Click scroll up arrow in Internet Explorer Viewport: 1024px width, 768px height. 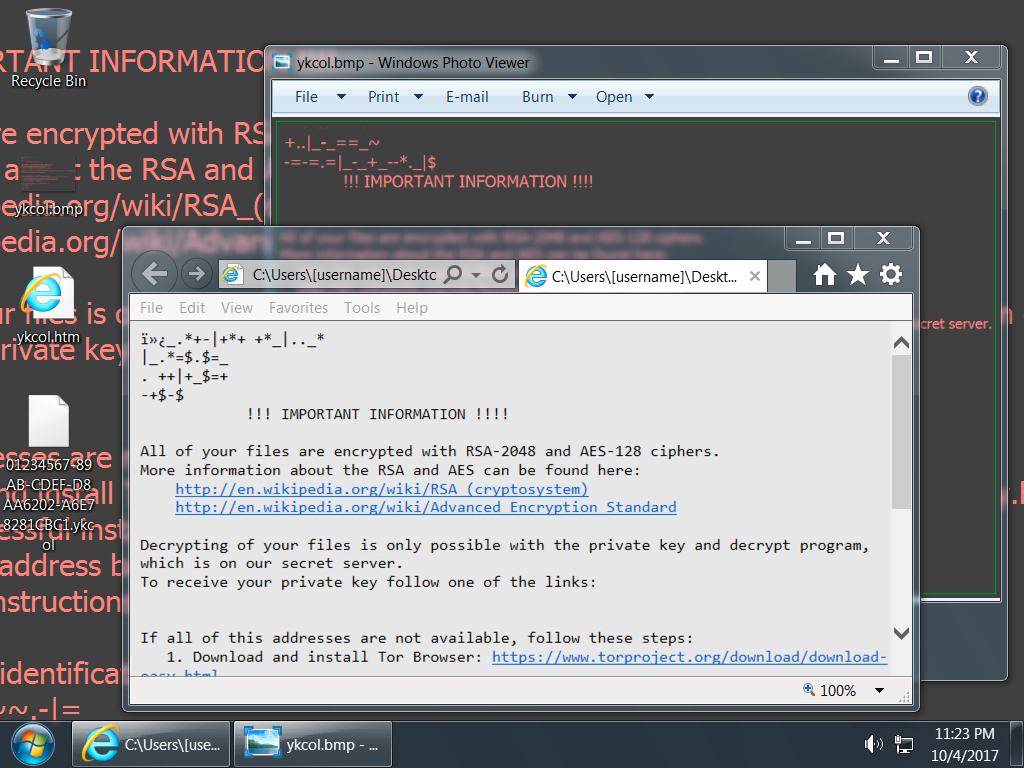point(901,343)
